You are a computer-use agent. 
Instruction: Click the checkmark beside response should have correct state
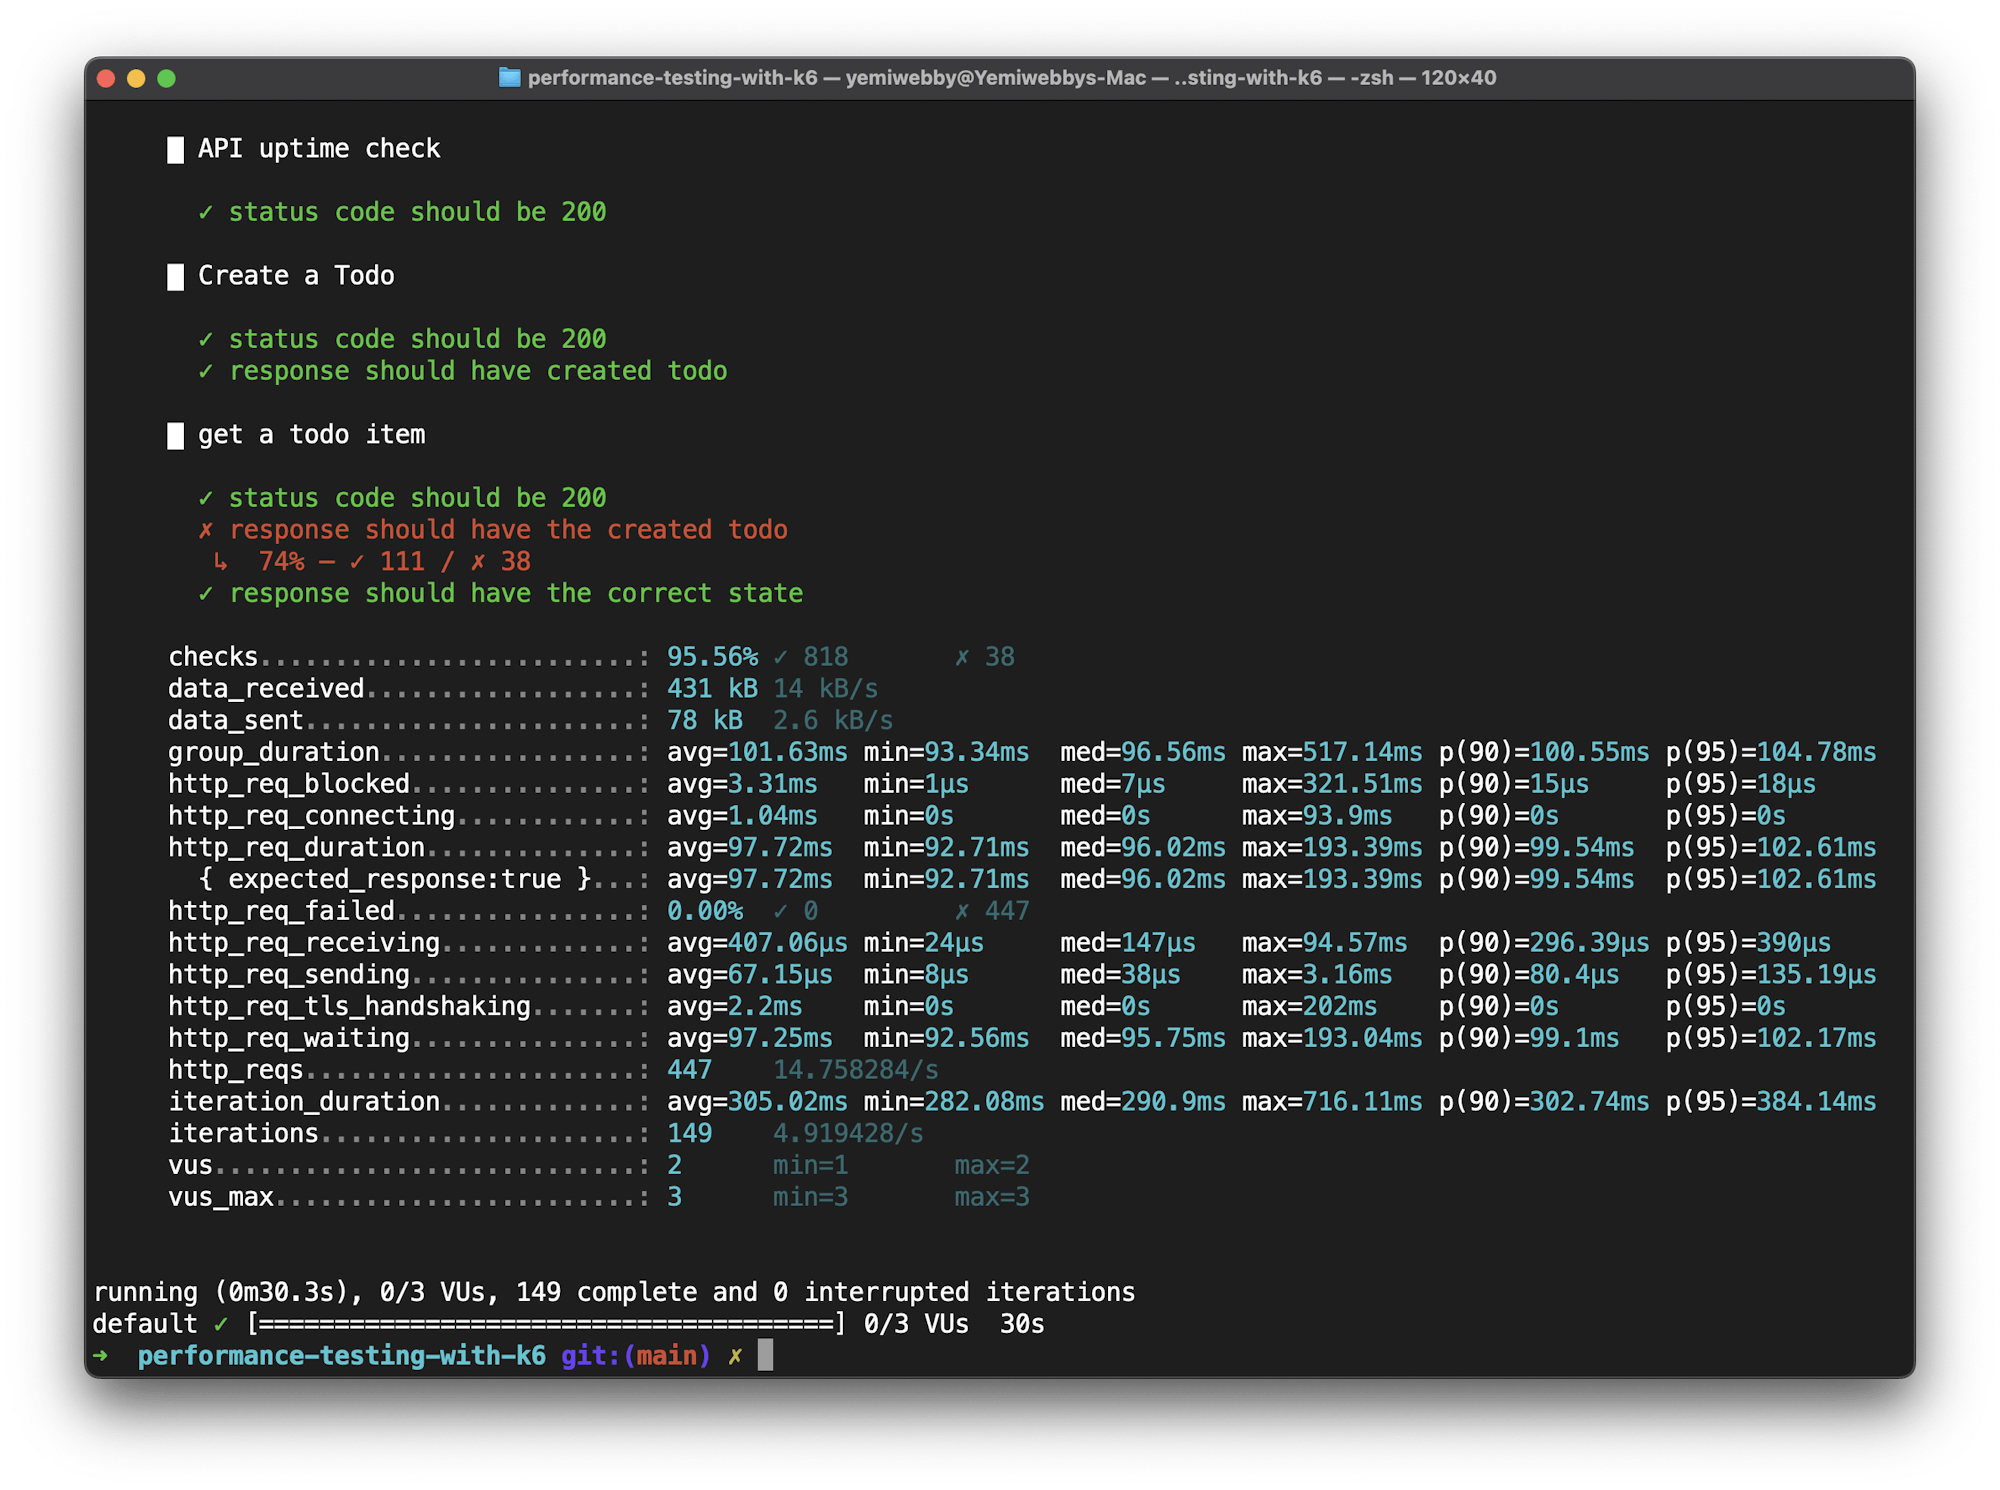(x=206, y=593)
